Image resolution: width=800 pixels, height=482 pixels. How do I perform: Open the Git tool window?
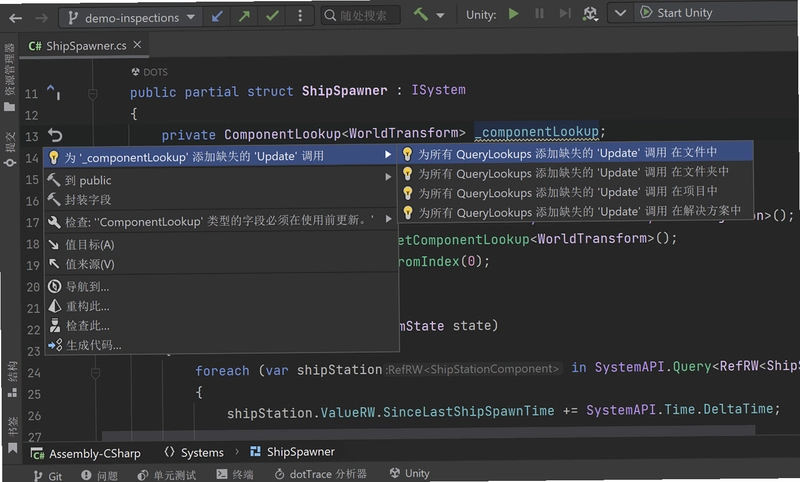[x=47, y=476]
